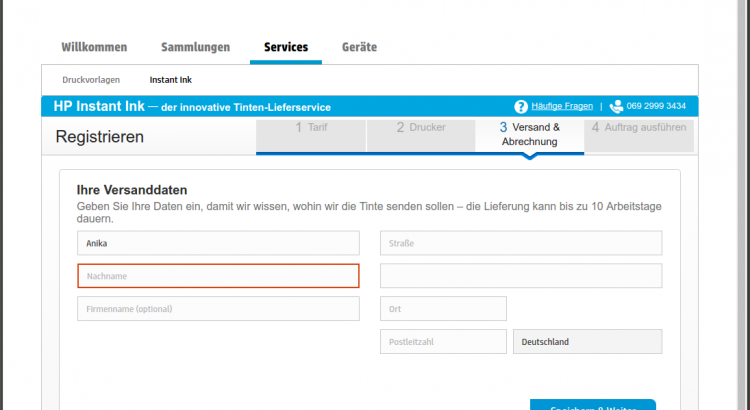750x410 pixels.
Task: Open the Häufige Fragen link
Action: (x=562, y=106)
